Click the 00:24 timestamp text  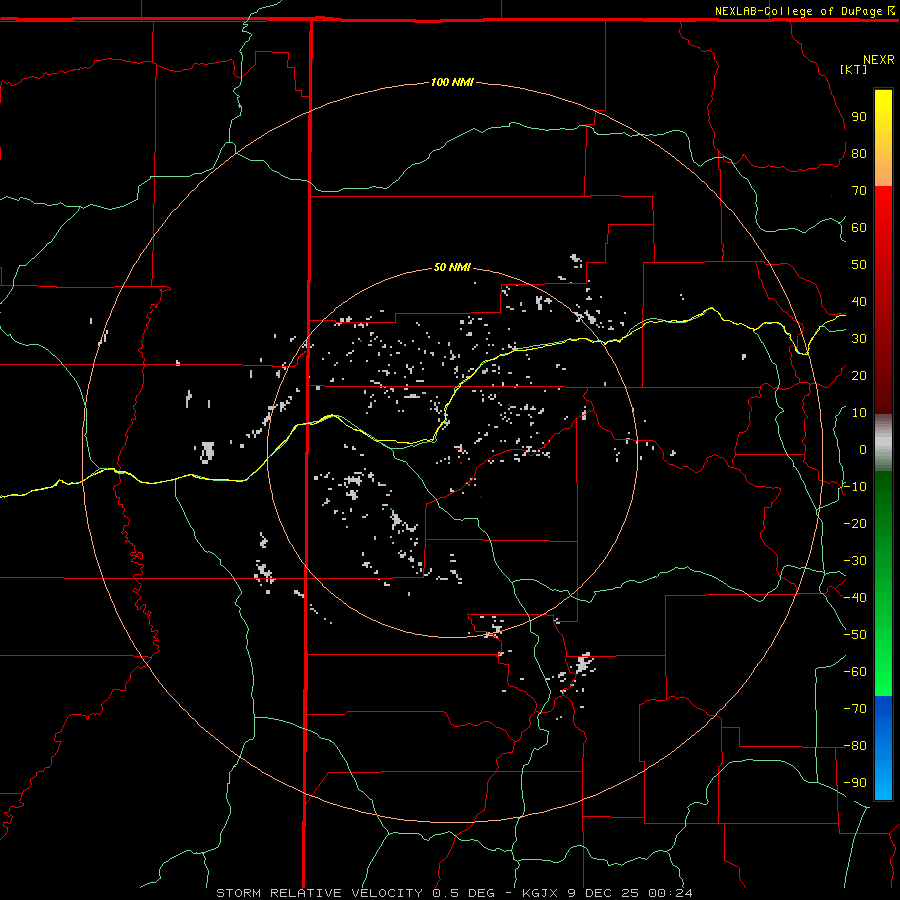click(670, 893)
